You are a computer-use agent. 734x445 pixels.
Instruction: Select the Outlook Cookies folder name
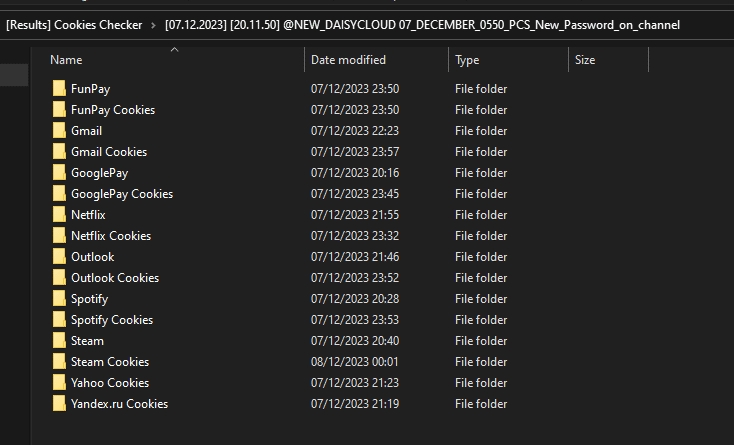(x=115, y=278)
